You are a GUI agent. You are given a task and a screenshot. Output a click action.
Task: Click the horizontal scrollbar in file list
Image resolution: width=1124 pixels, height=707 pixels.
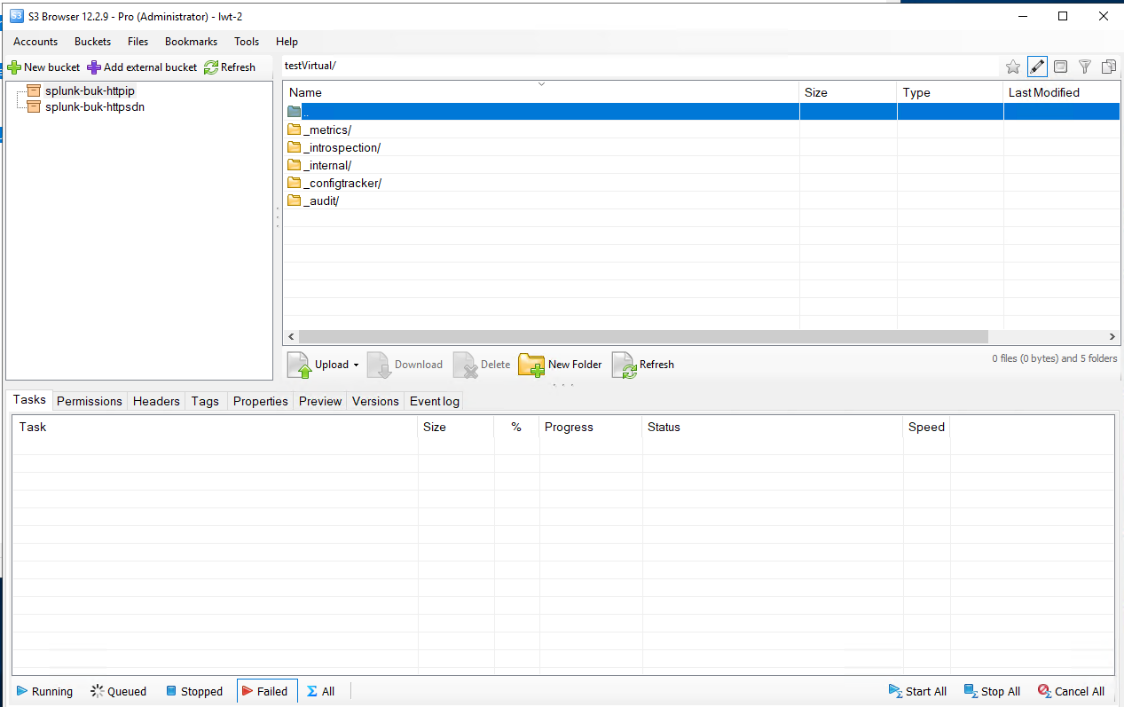click(642, 337)
